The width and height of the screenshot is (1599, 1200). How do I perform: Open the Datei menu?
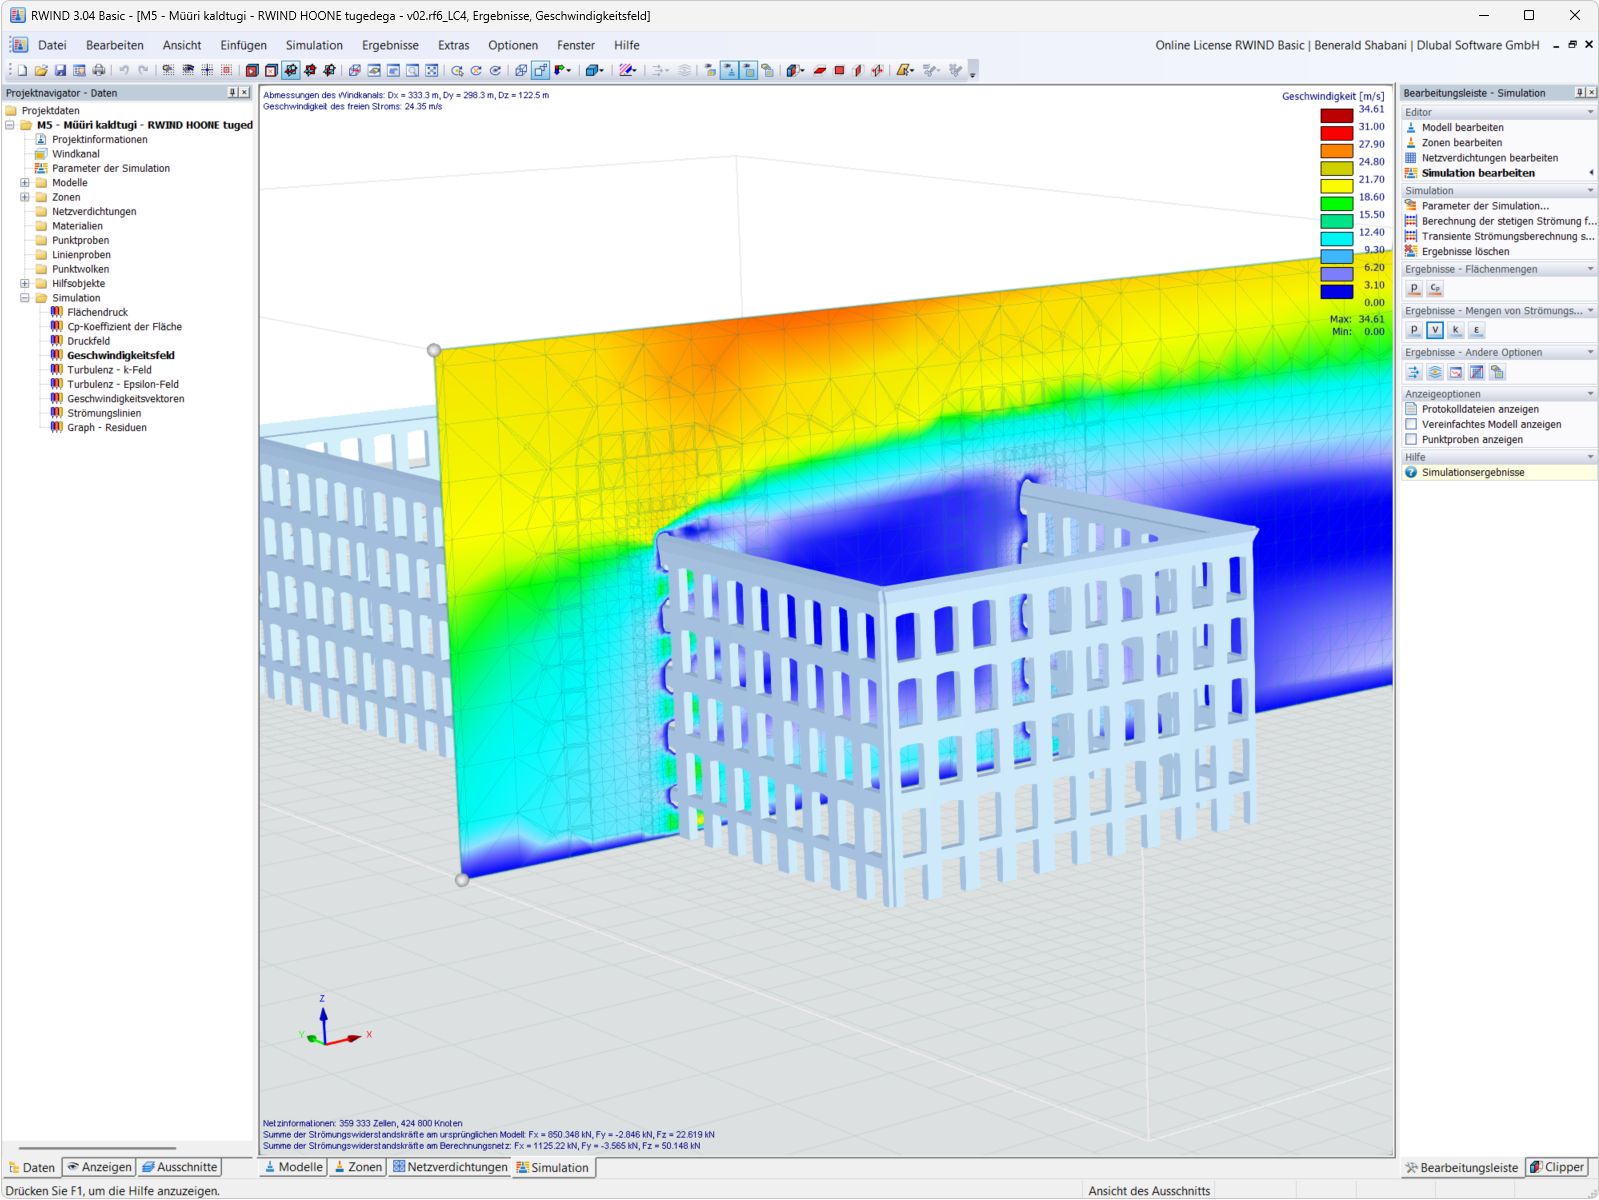tap(52, 45)
